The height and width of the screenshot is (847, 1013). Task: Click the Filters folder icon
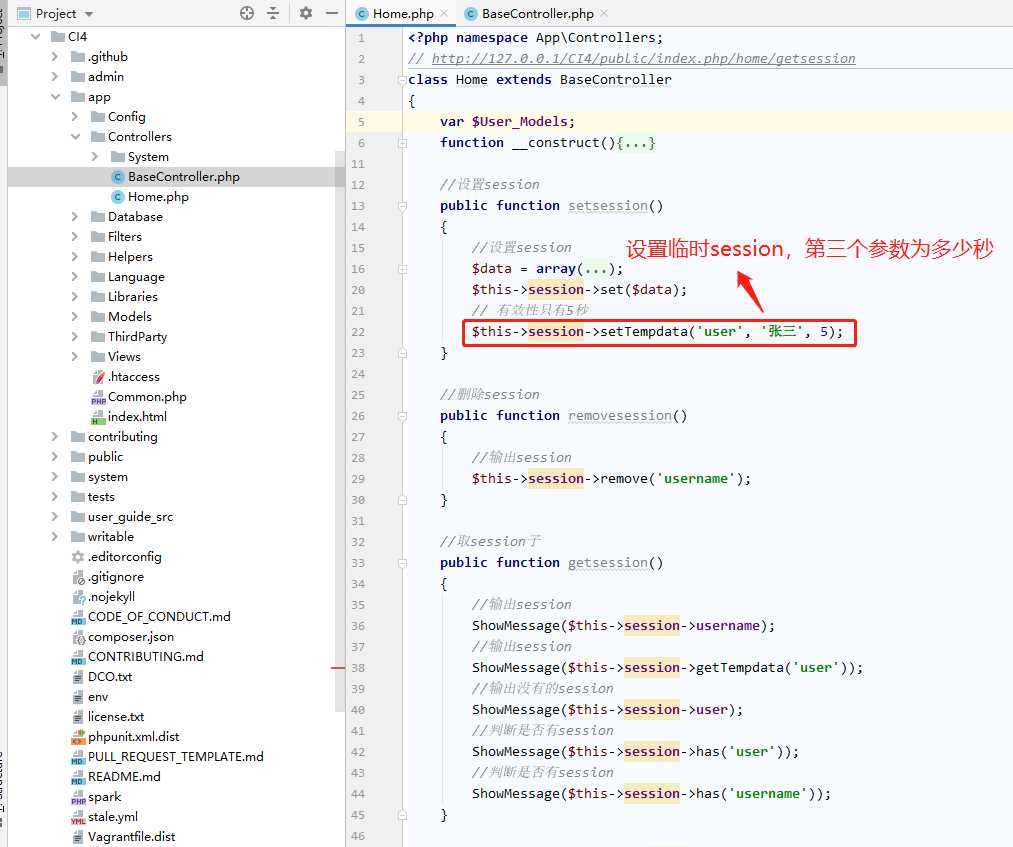98,237
